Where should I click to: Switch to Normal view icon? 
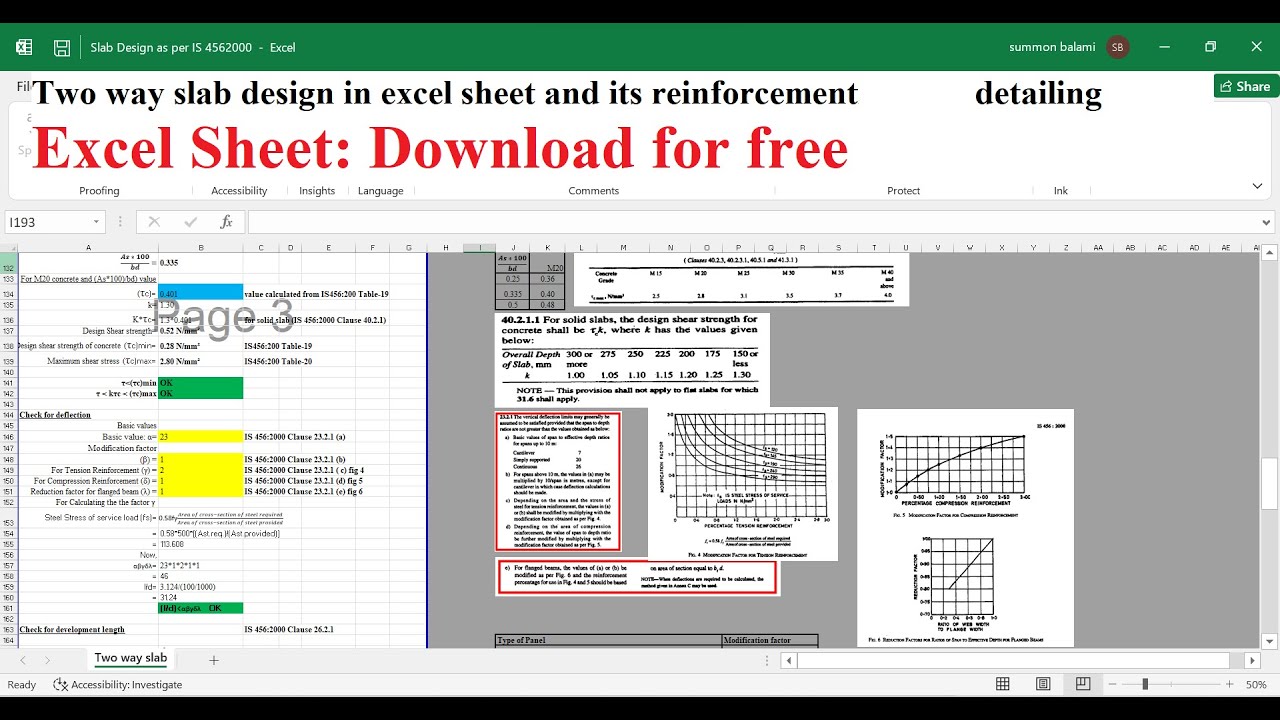click(x=1003, y=684)
